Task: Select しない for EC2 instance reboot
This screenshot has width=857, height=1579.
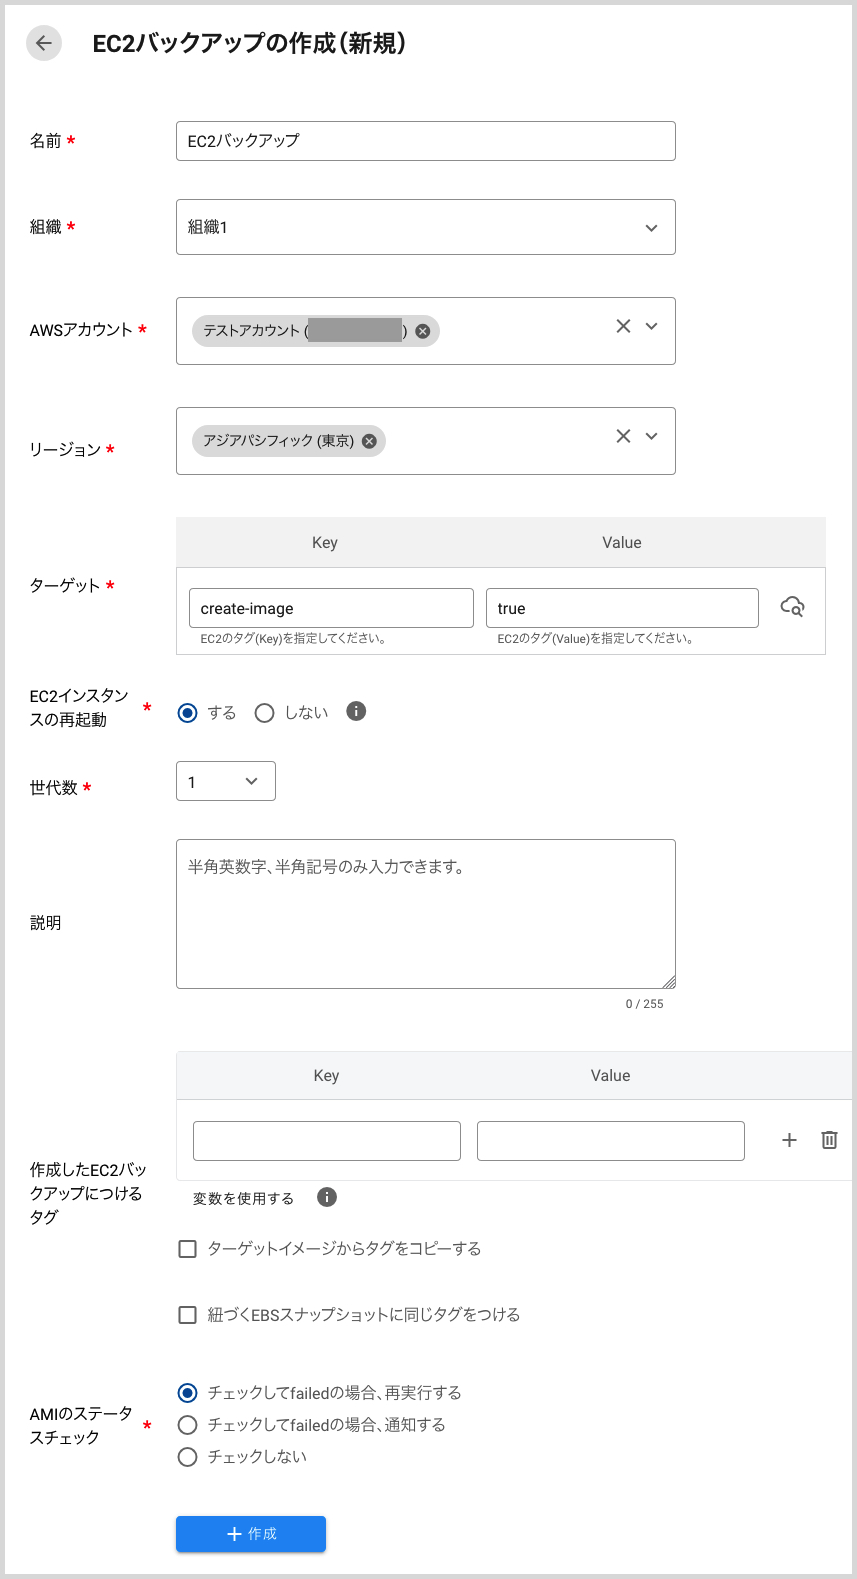Action: [x=265, y=713]
